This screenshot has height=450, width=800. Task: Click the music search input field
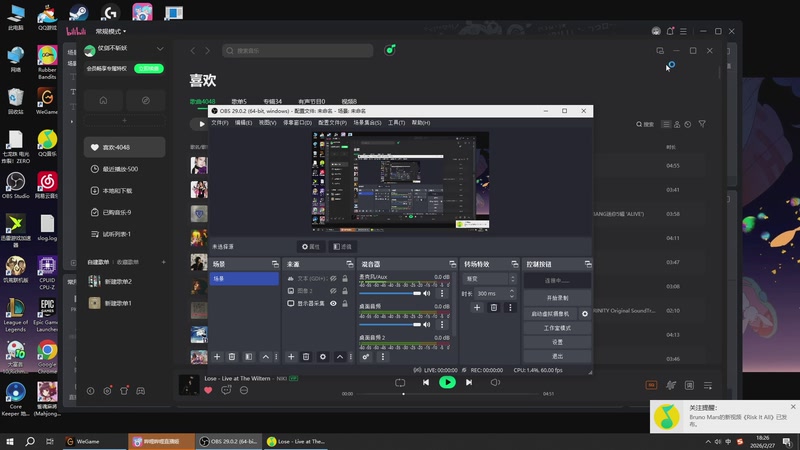click(x=297, y=51)
